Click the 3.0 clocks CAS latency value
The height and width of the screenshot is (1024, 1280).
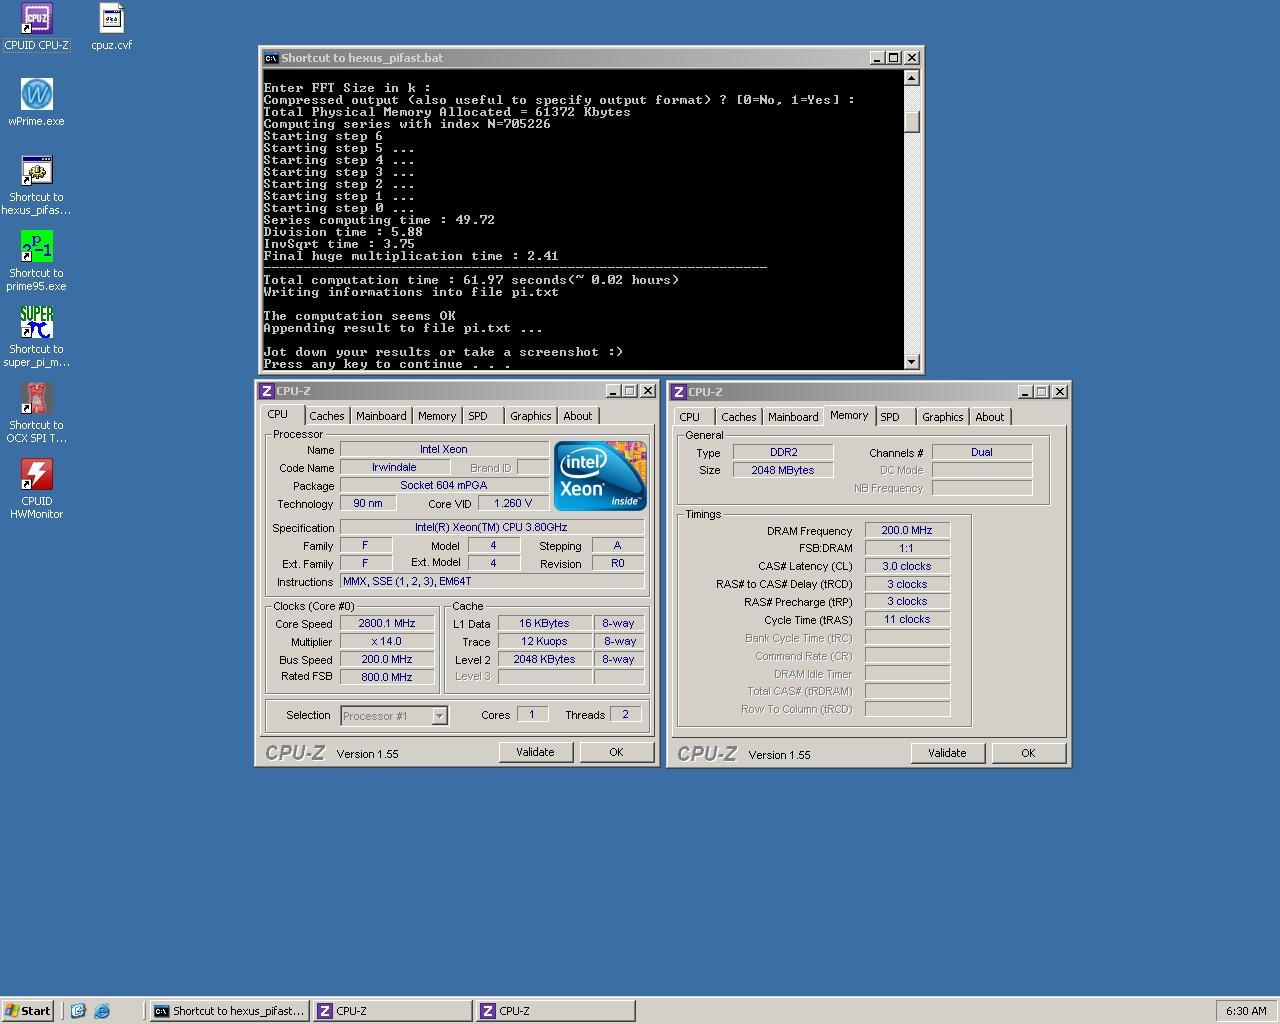(907, 567)
